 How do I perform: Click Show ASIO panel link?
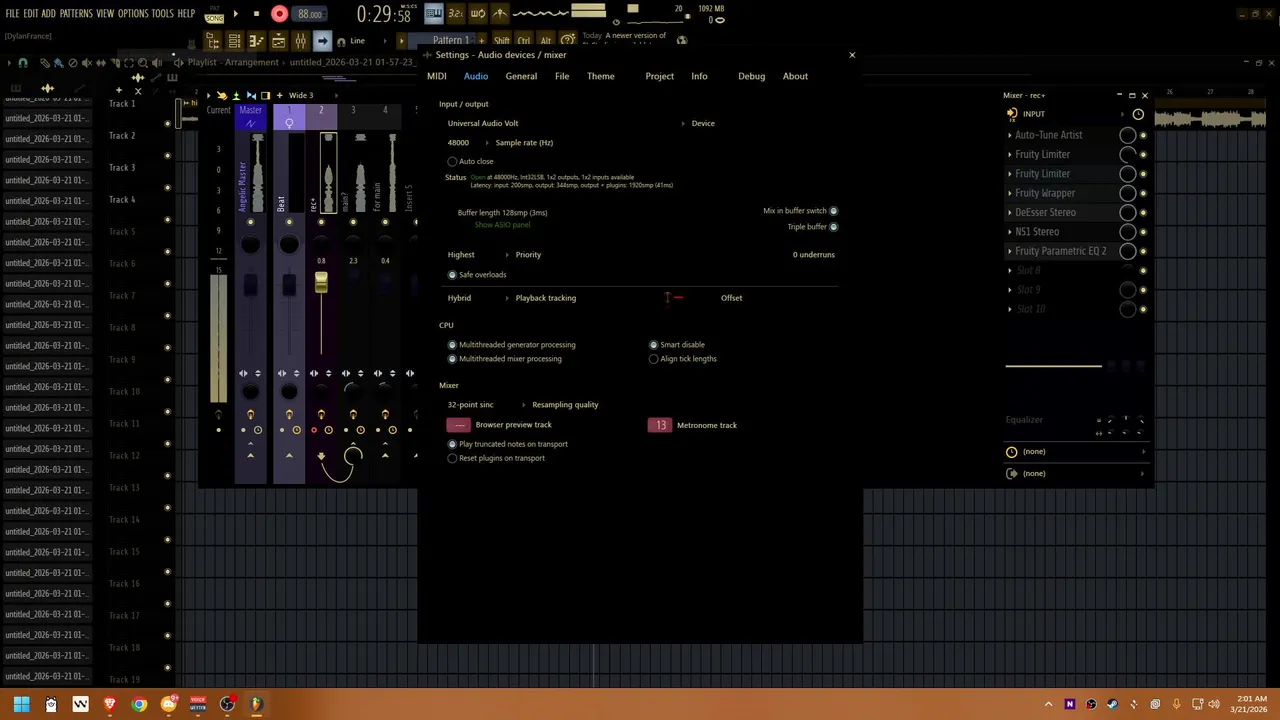(x=502, y=225)
